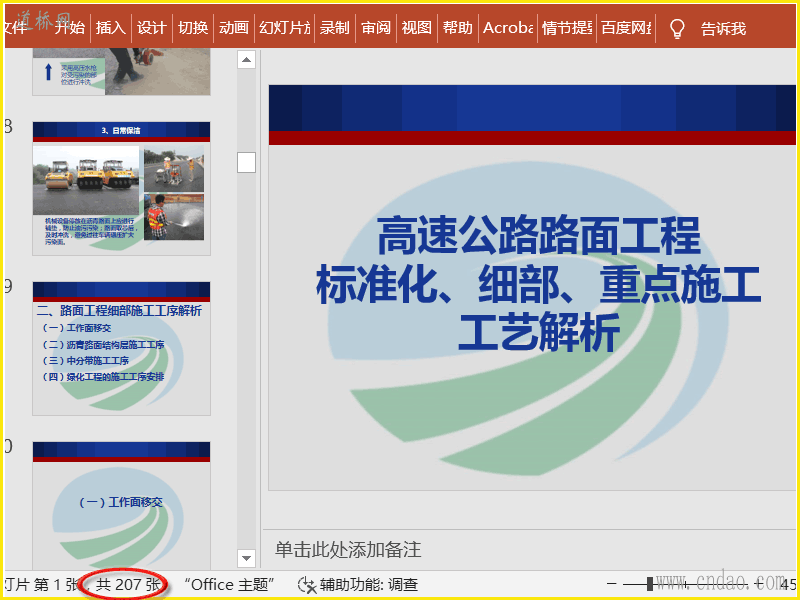Click the thumbnail pane scroll-down arrow
800x600 pixels.
point(246,558)
